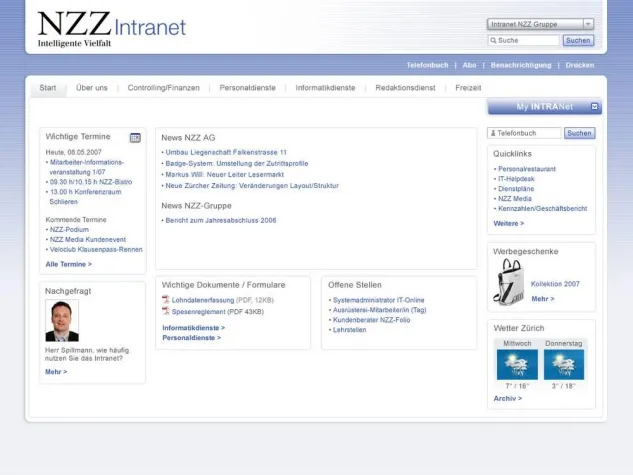
Task: Open Badge-System Umstellung der Zutrittsprofile news
Action: pos(237,163)
